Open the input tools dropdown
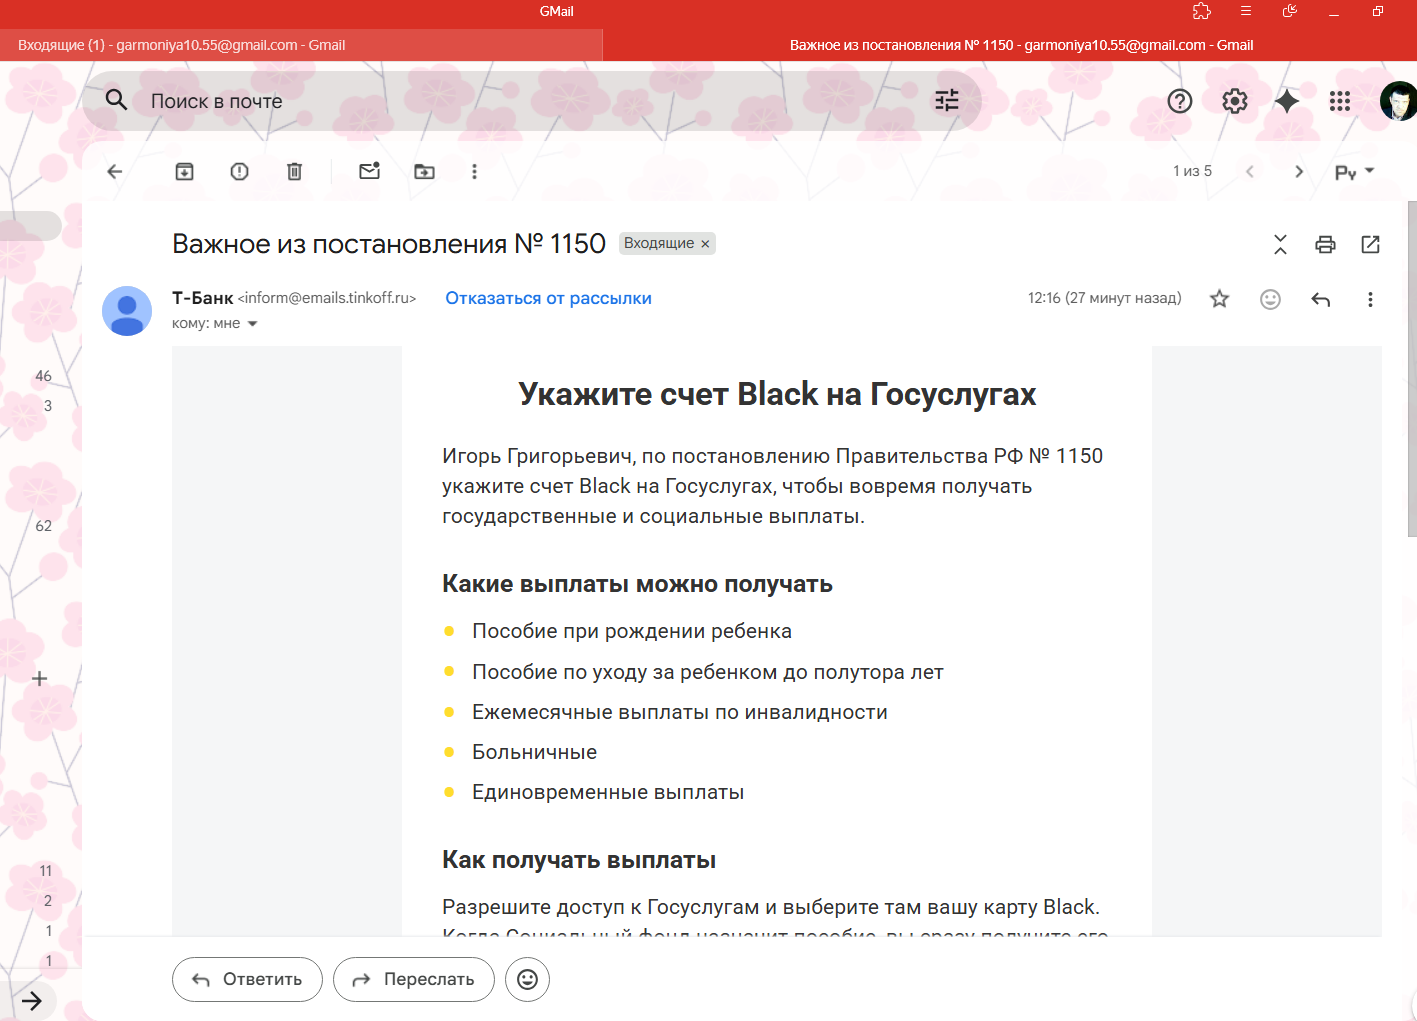The width and height of the screenshot is (1417, 1021). pyautogui.click(x=1354, y=171)
